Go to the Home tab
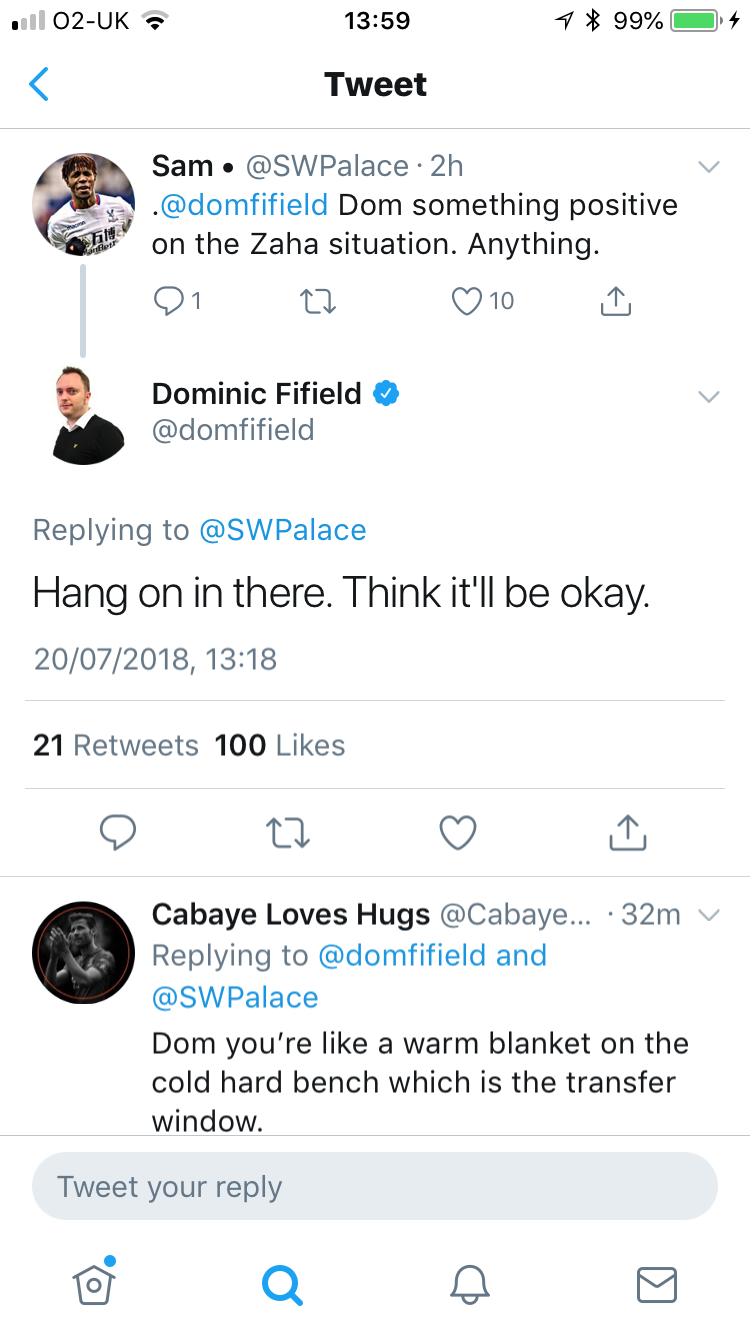The height and width of the screenshot is (1334, 750). pos(94,1283)
